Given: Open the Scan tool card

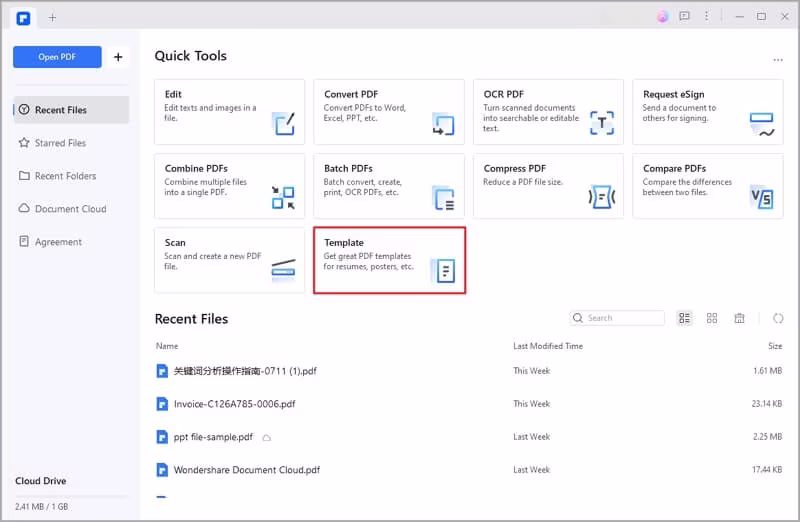Looking at the screenshot, I should [229, 260].
